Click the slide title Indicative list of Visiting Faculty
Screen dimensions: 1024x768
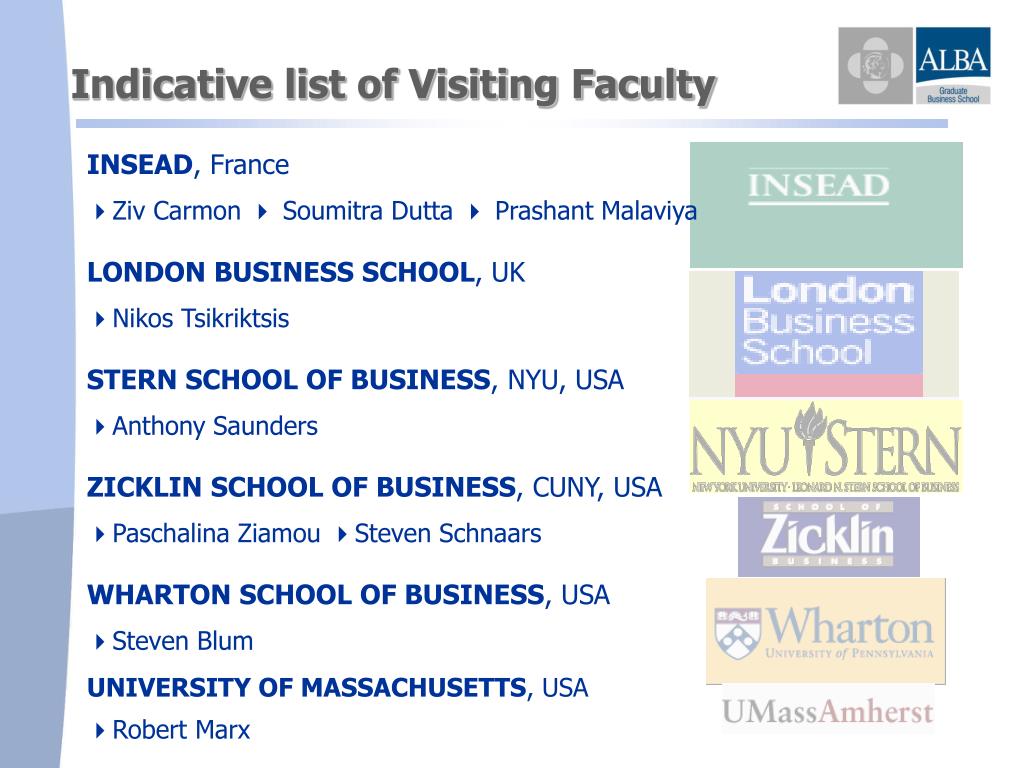[x=393, y=86]
